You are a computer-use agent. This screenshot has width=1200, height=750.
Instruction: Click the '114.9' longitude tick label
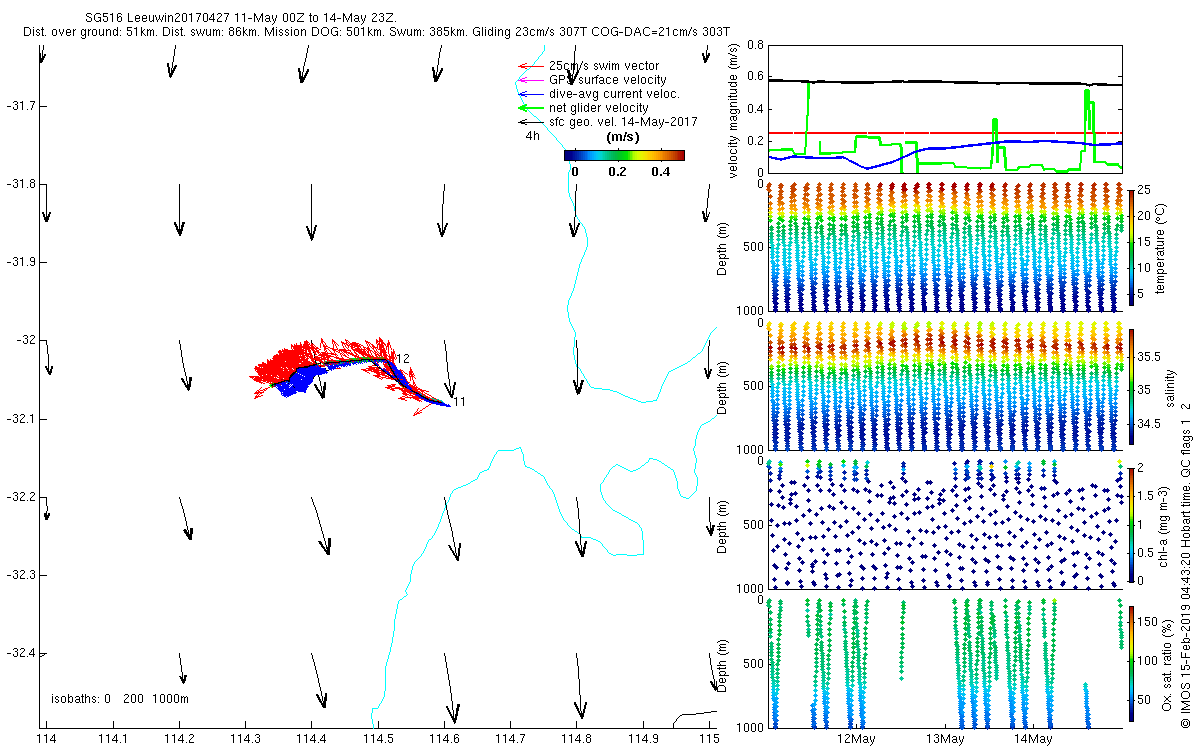click(x=643, y=738)
